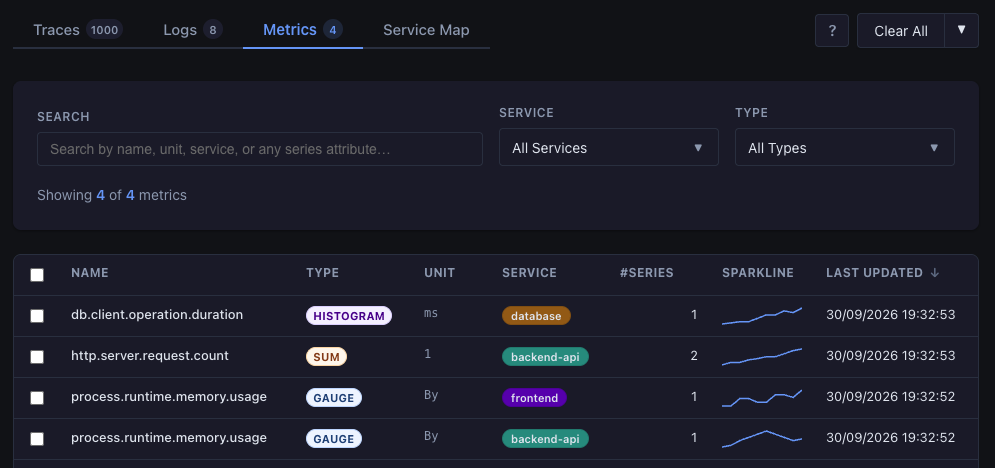Open the Service Map tab
This screenshot has width=995, height=468.
[x=426, y=30]
